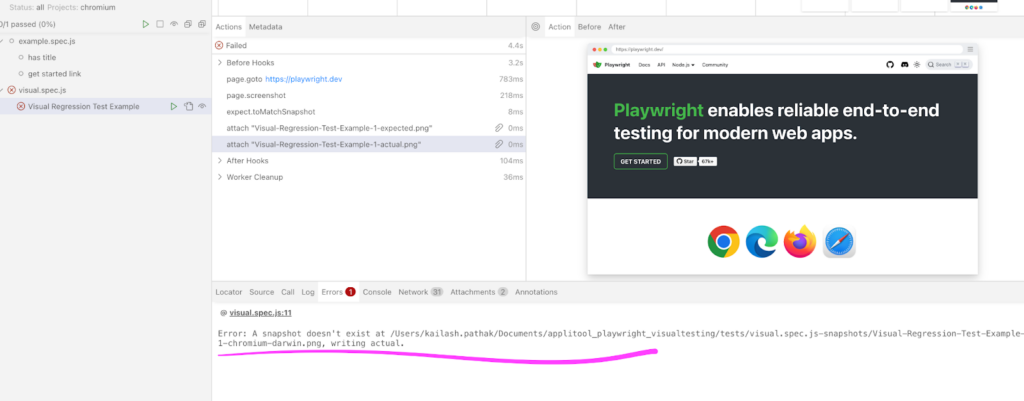Select the expect.toMatchSnapshot action
The image size is (1024, 401).
coord(272,112)
